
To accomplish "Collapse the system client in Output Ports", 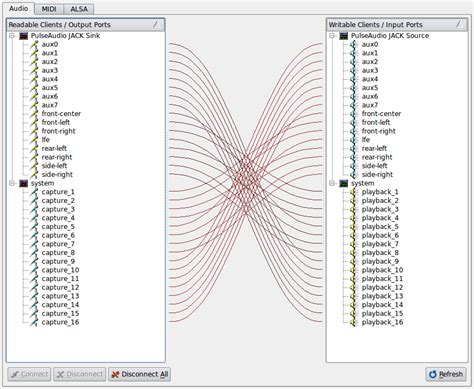I will click(x=12, y=183).
